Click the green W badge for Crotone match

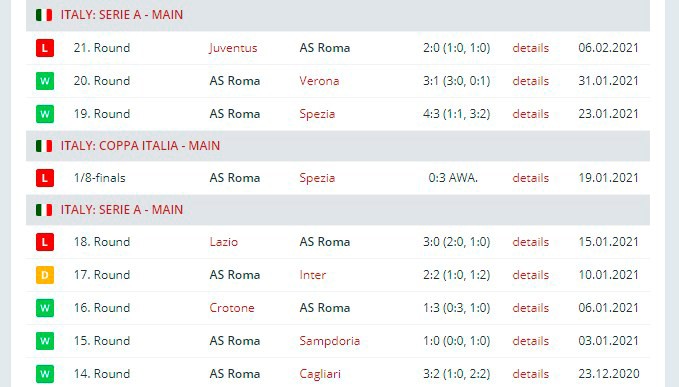pos(45,308)
